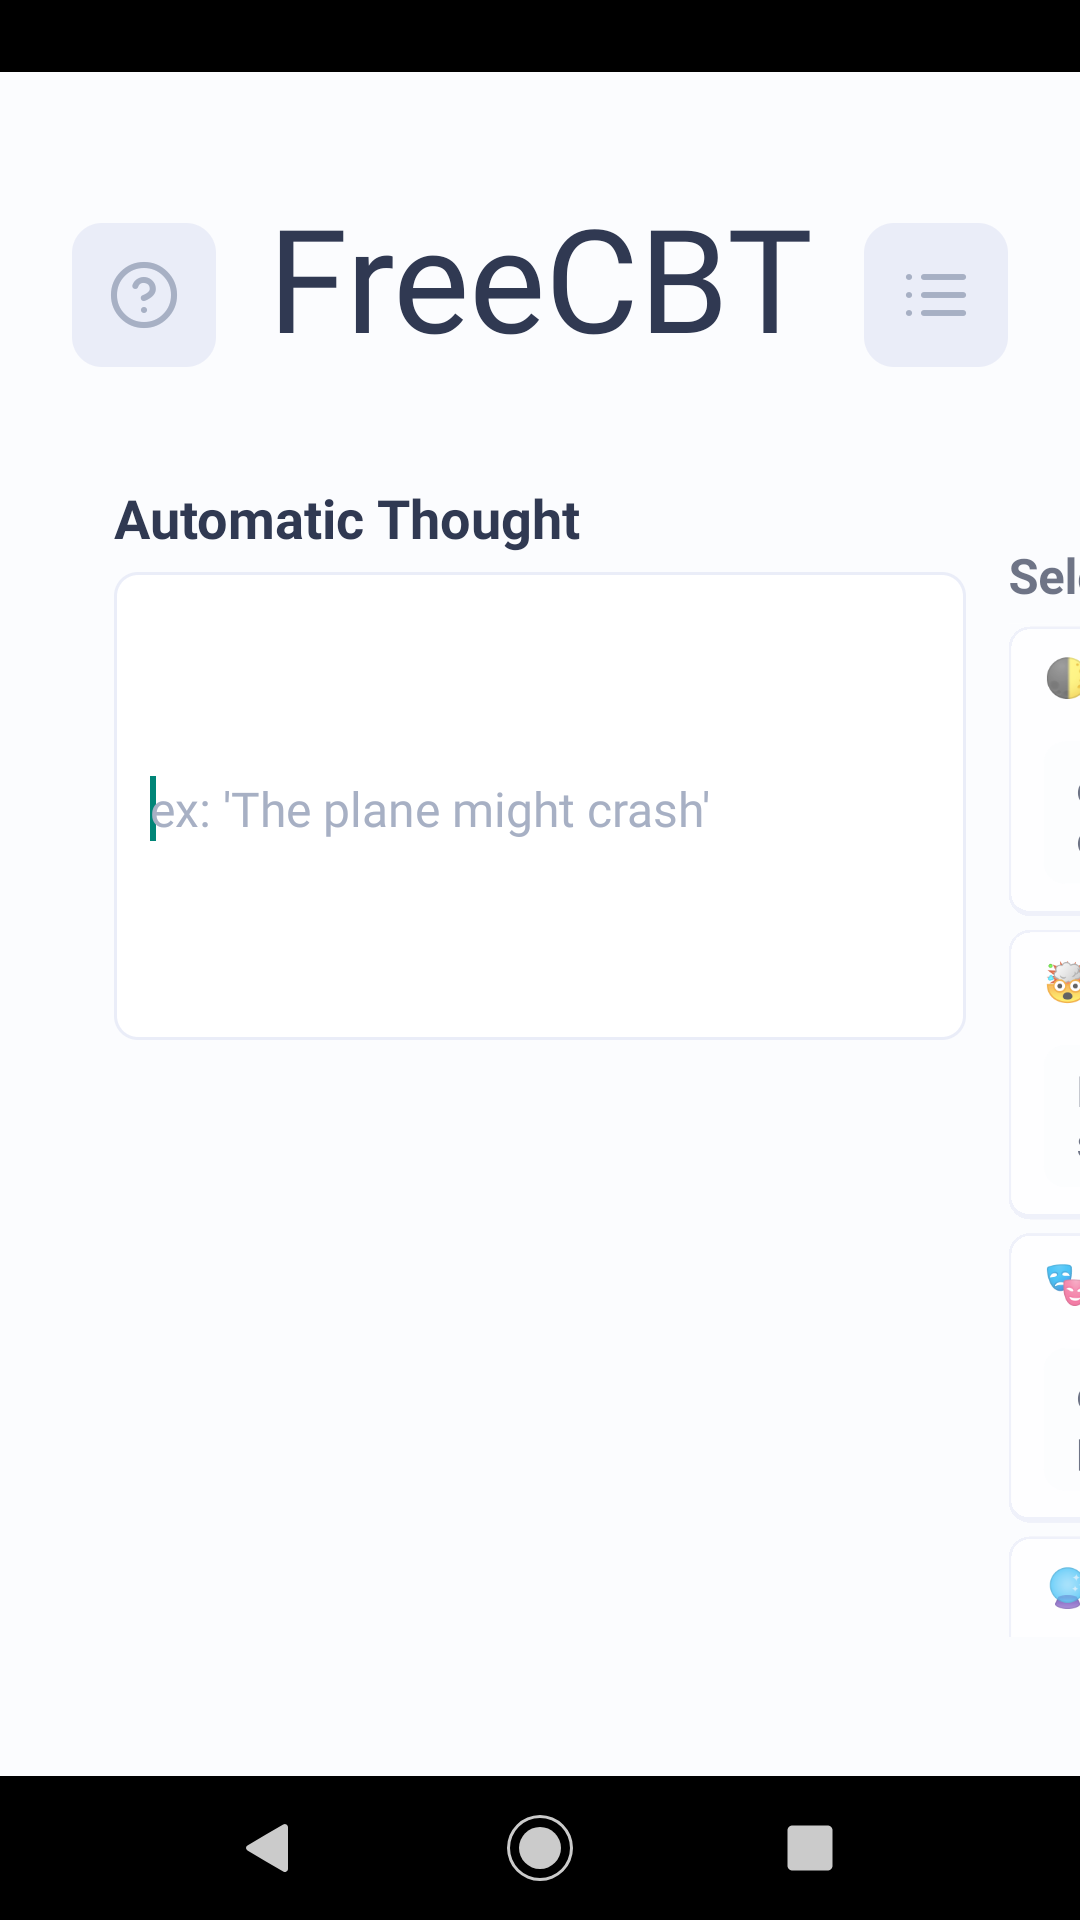
Task: Select the half-moon emoji distortion
Action: coord(1063,678)
